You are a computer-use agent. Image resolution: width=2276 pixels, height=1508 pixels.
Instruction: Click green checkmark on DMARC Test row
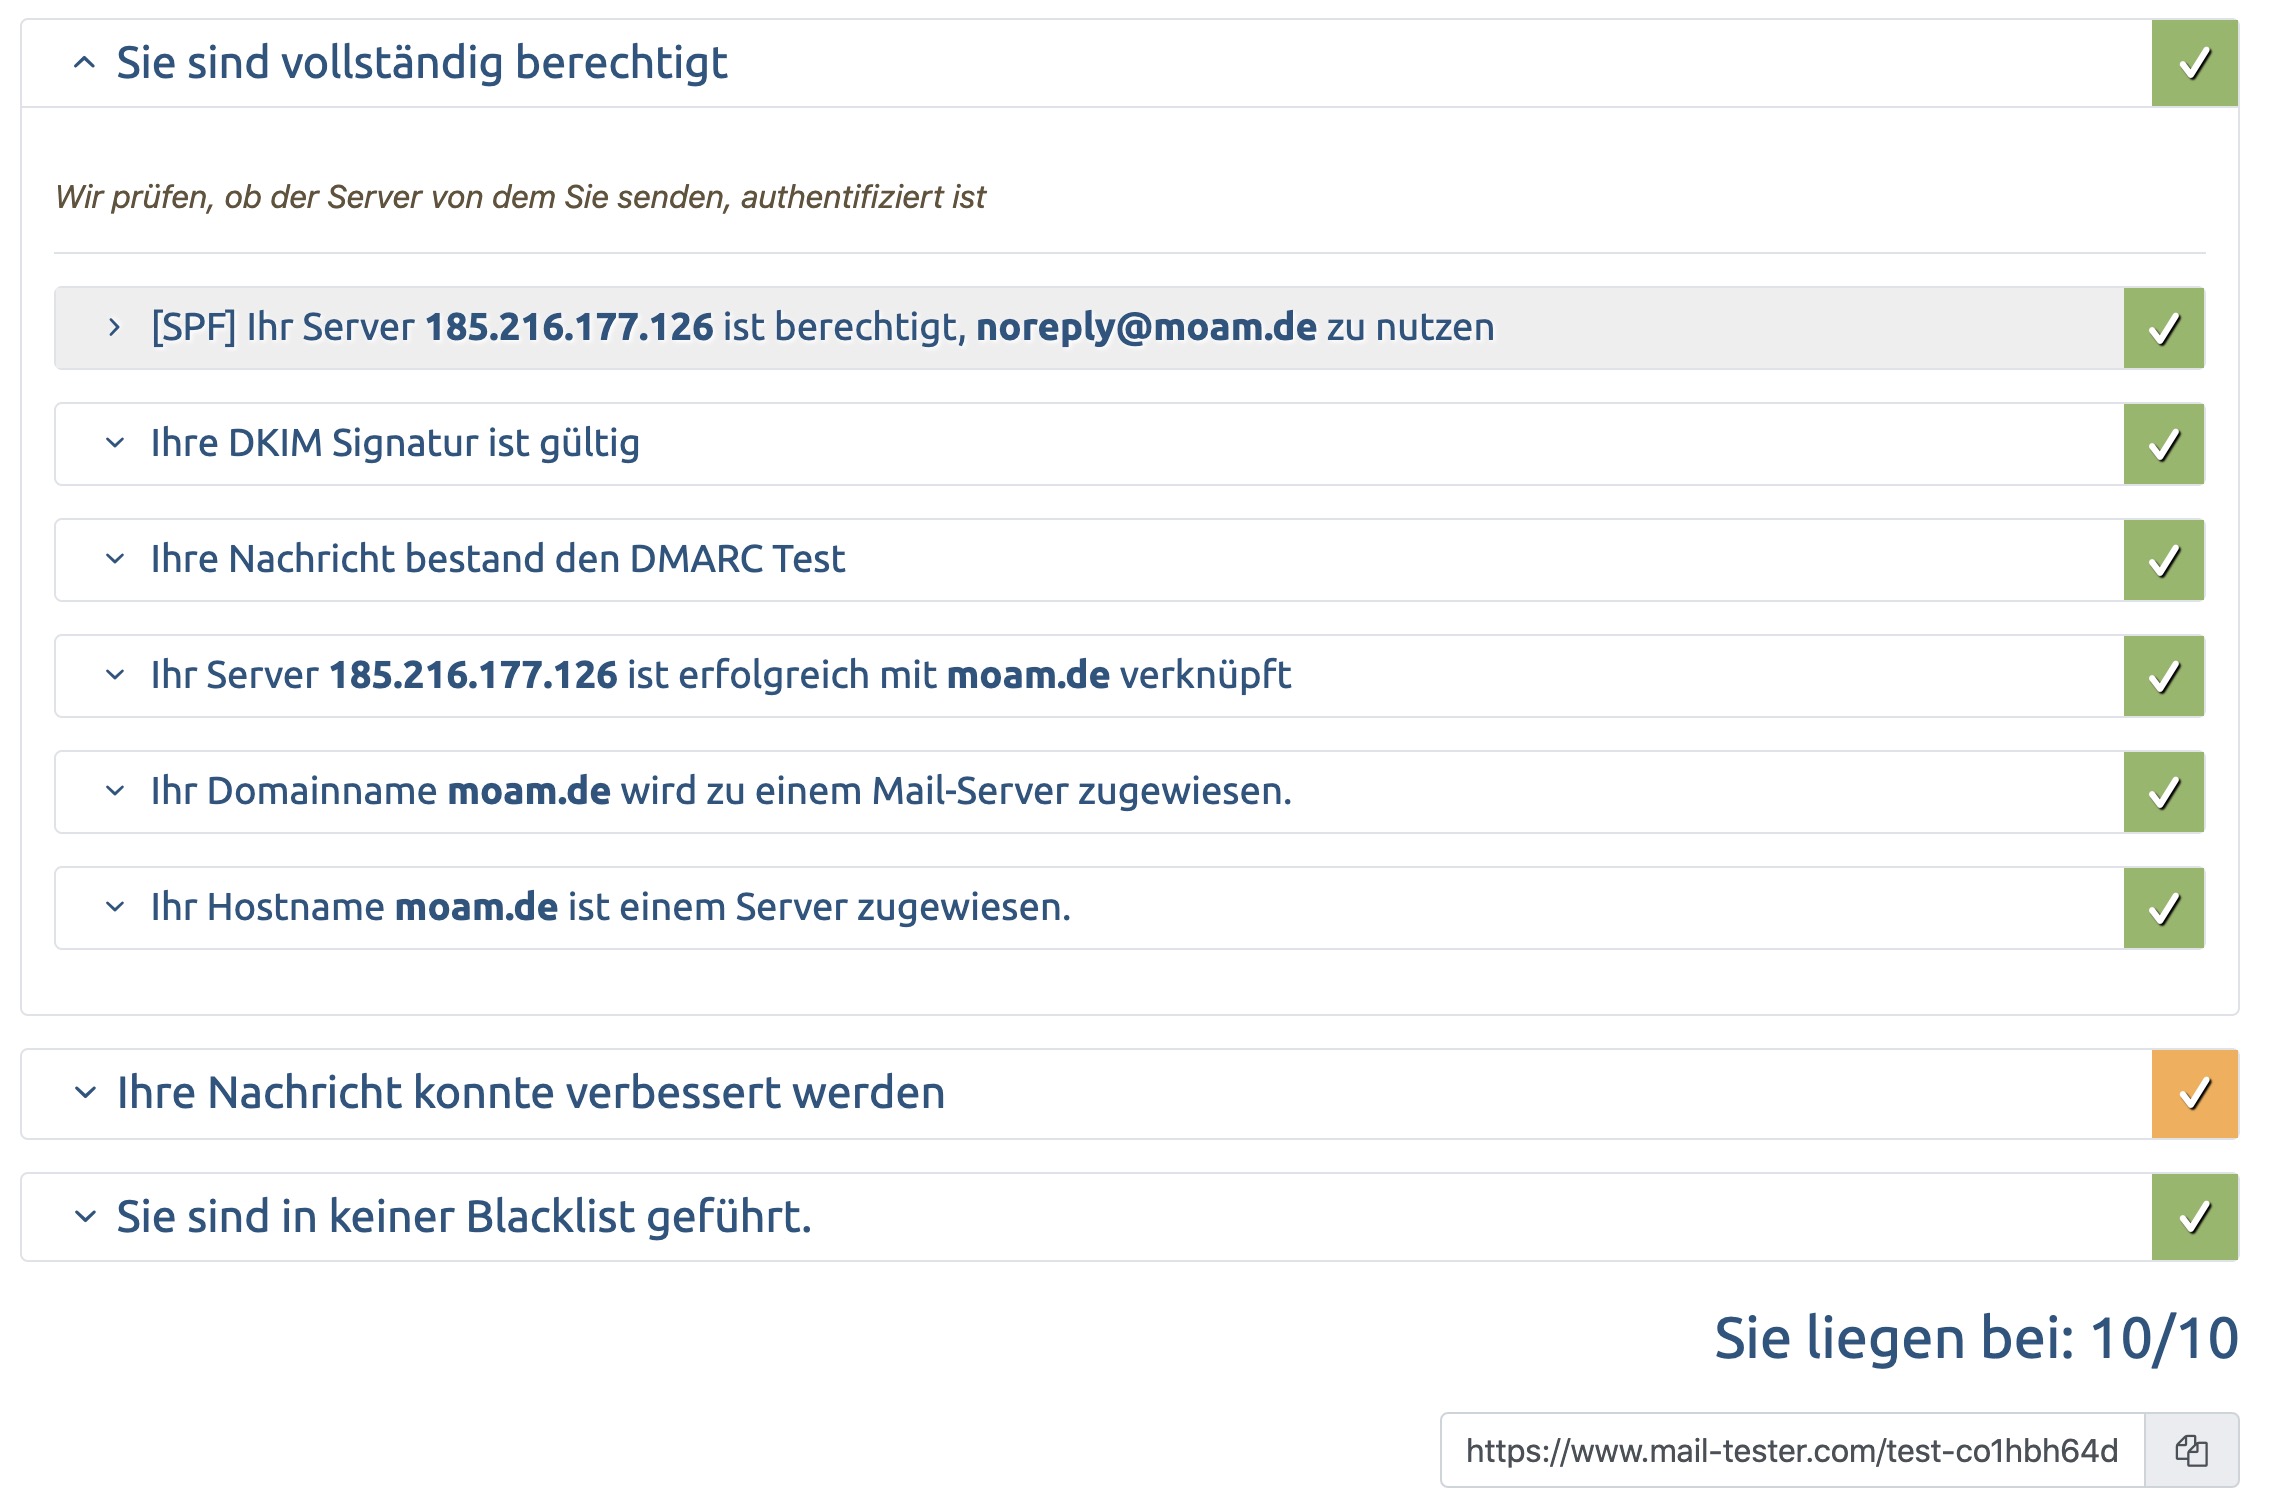(2163, 560)
